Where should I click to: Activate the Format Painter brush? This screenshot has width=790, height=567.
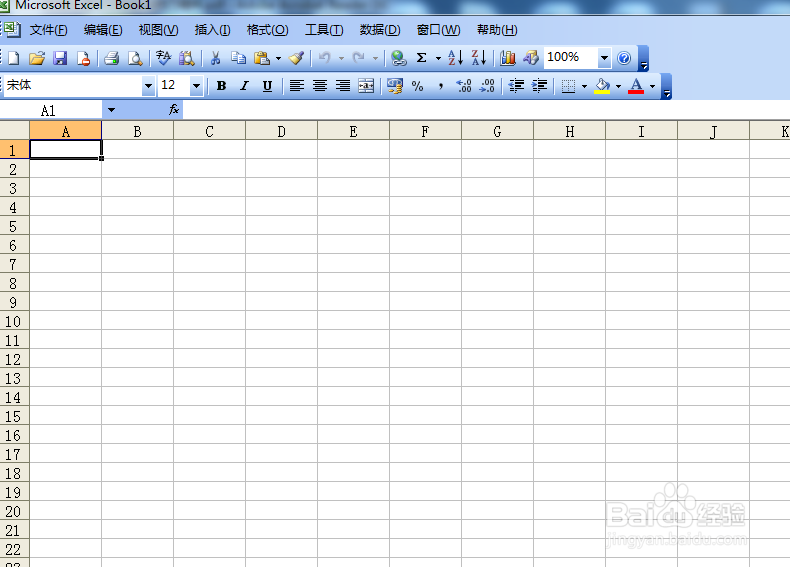[296, 58]
